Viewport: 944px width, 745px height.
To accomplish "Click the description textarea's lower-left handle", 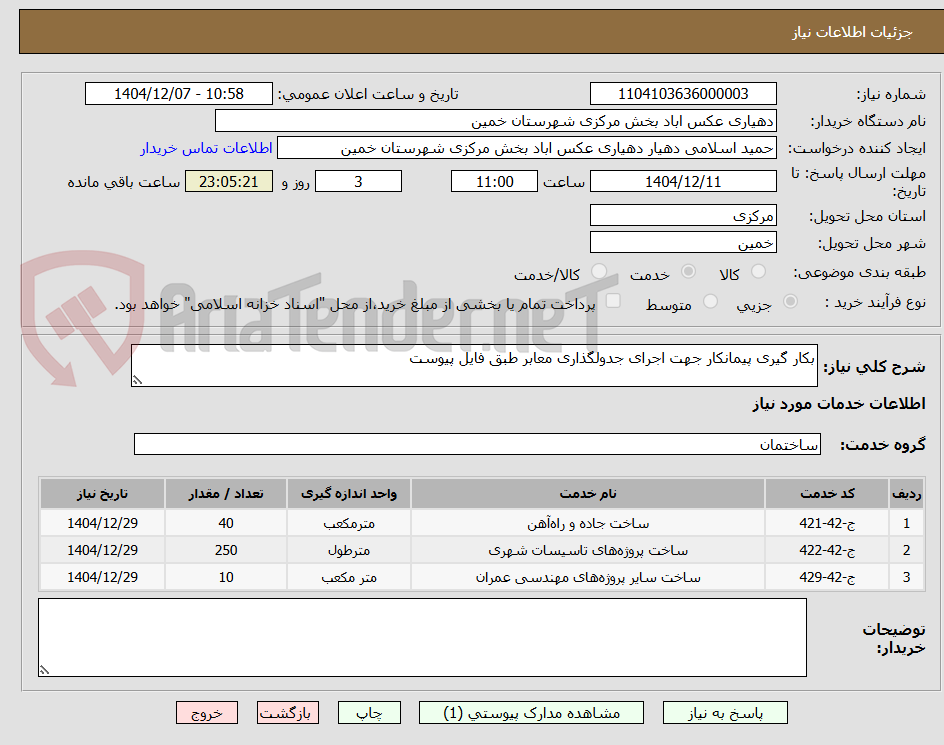I will coord(138,379).
